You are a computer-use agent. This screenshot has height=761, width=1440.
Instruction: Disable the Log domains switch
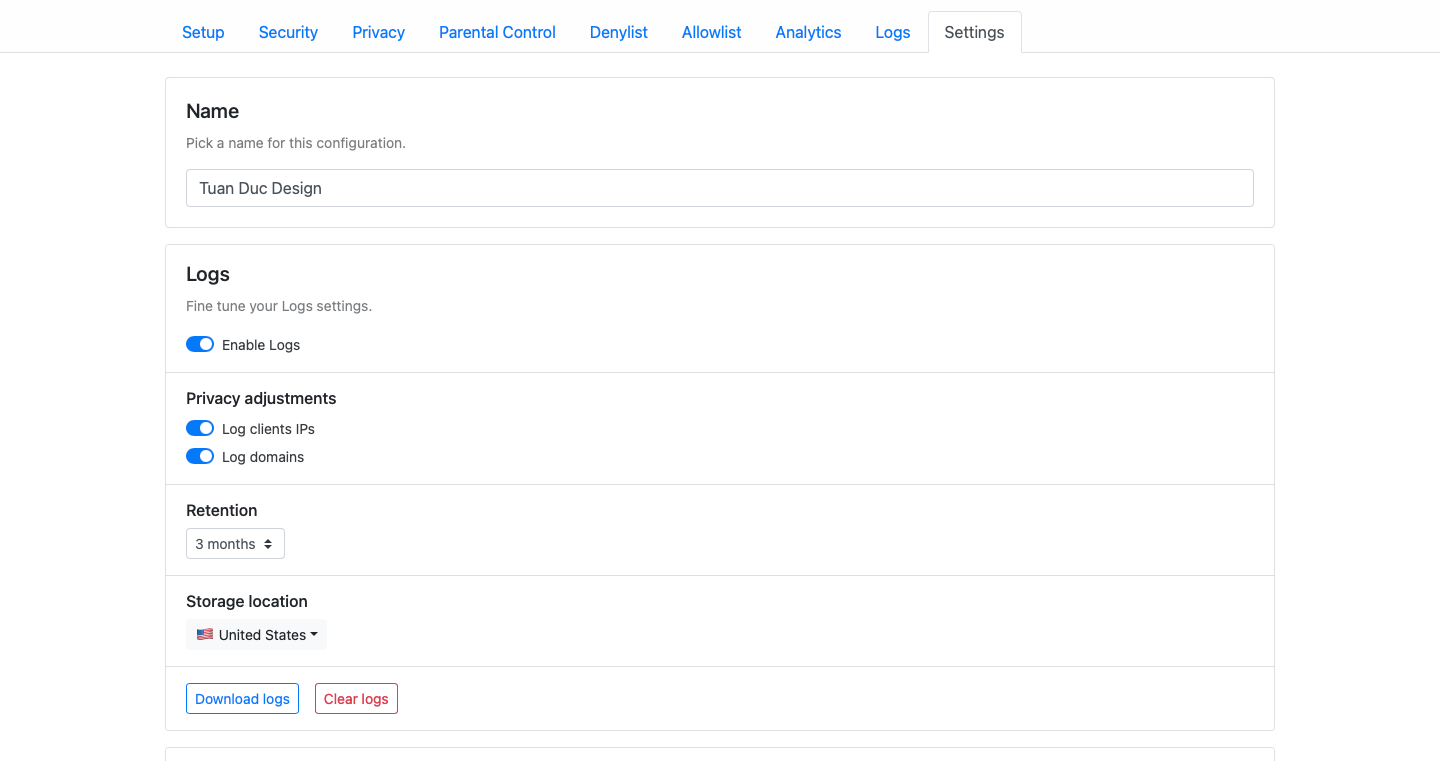pyautogui.click(x=200, y=456)
